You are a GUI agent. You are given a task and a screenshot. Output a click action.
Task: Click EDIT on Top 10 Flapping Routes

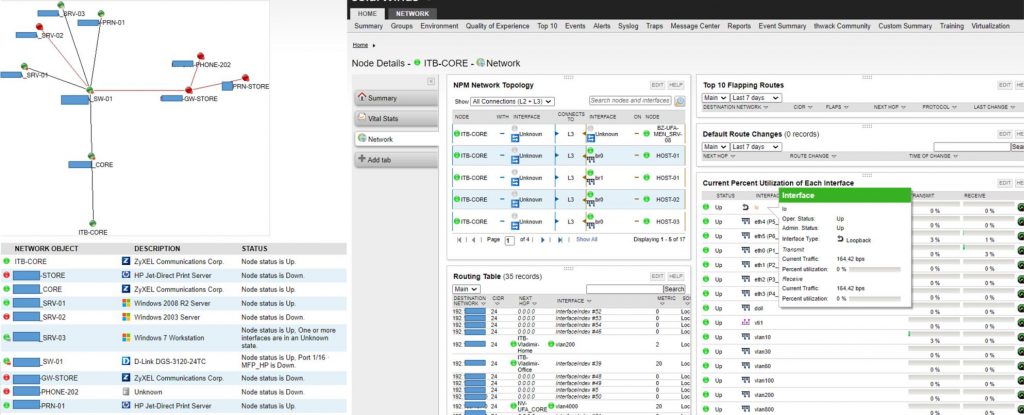pos(1004,85)
